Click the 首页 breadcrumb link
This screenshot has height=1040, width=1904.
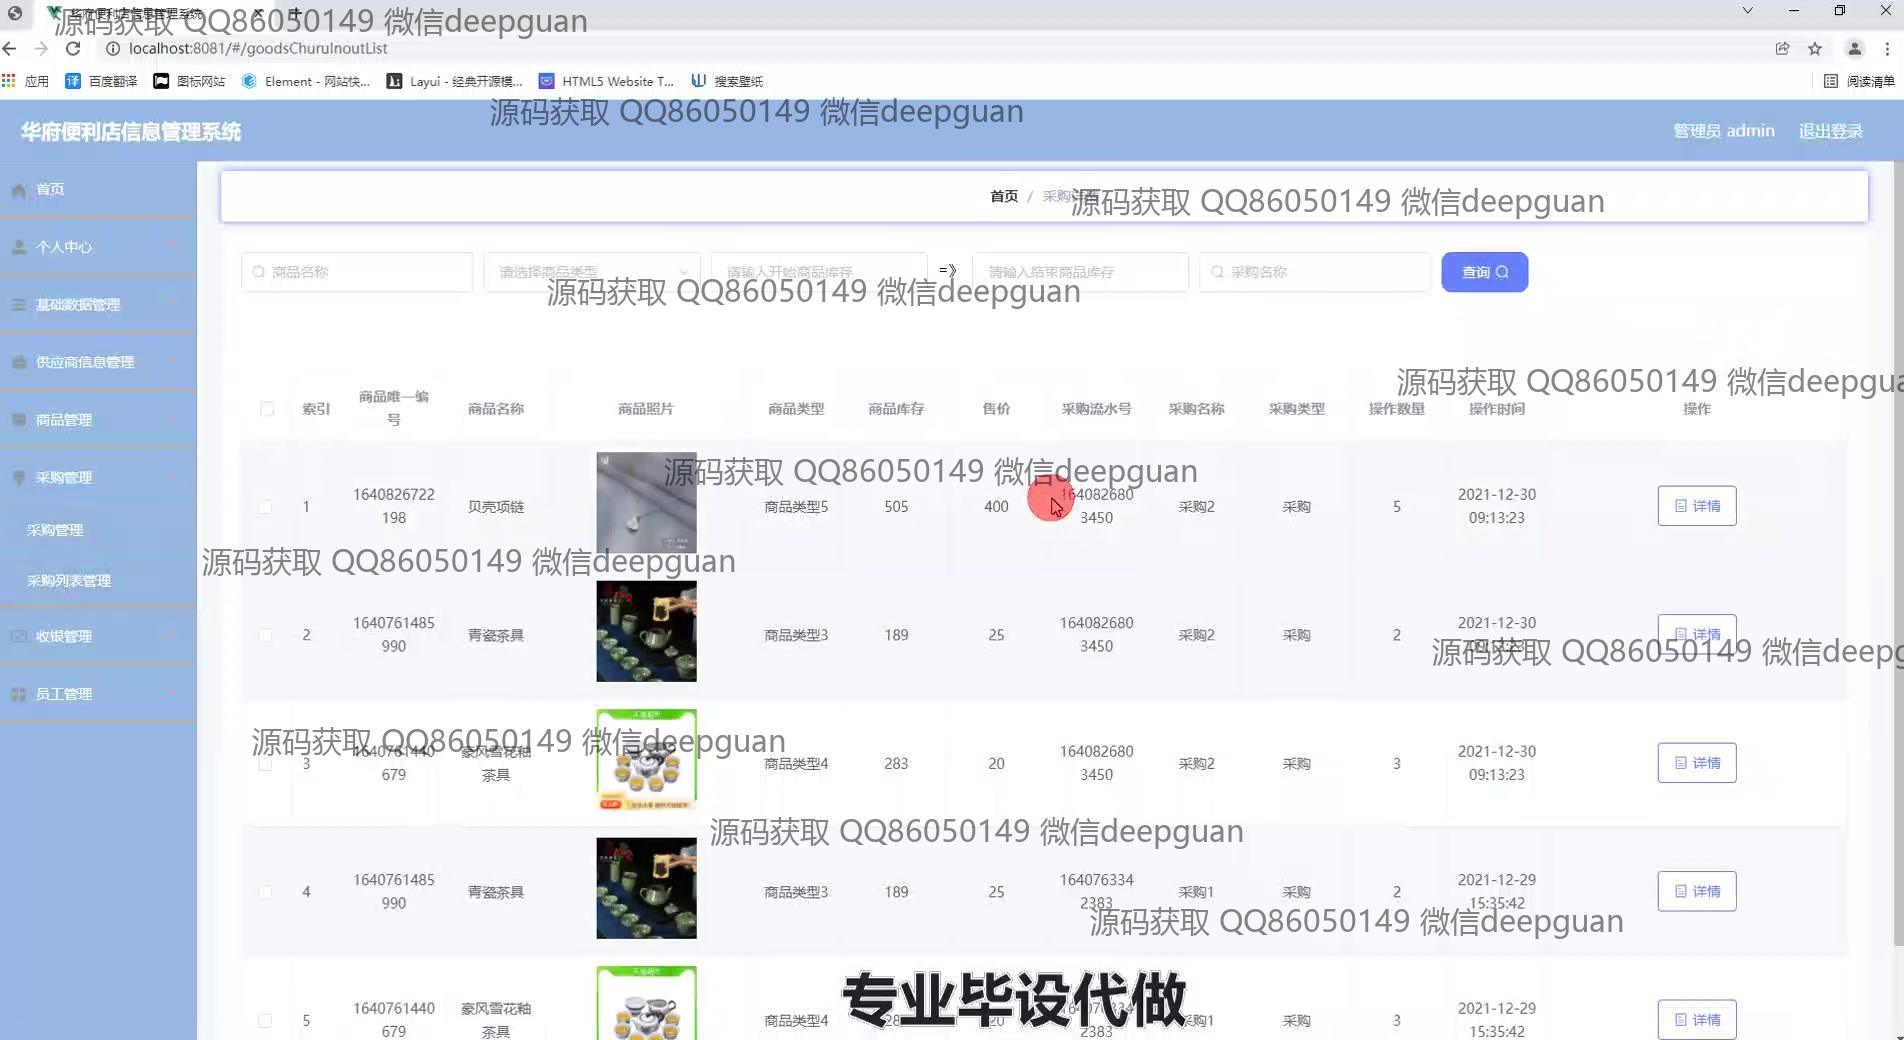[1004, 196]
